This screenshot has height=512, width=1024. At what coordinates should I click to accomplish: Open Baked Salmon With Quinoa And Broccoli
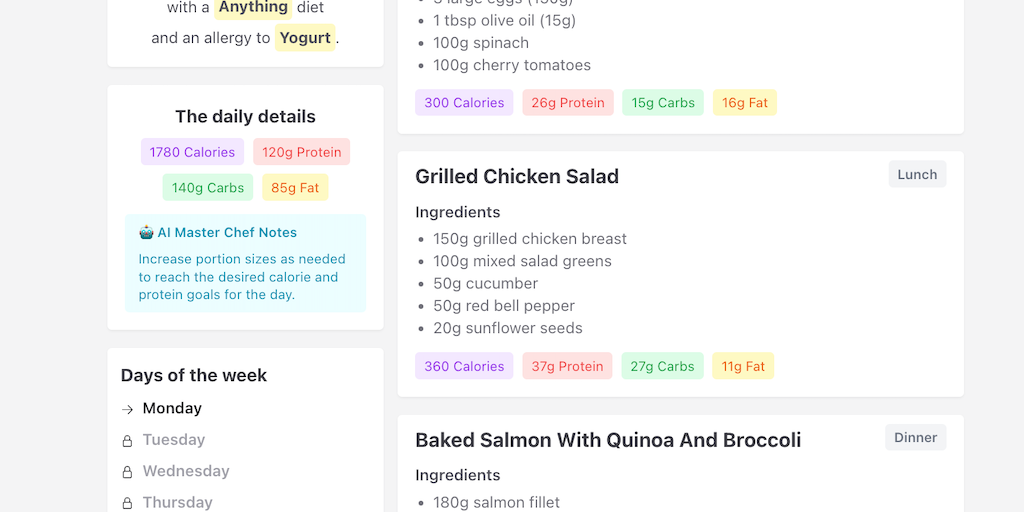tap(608, 440)
